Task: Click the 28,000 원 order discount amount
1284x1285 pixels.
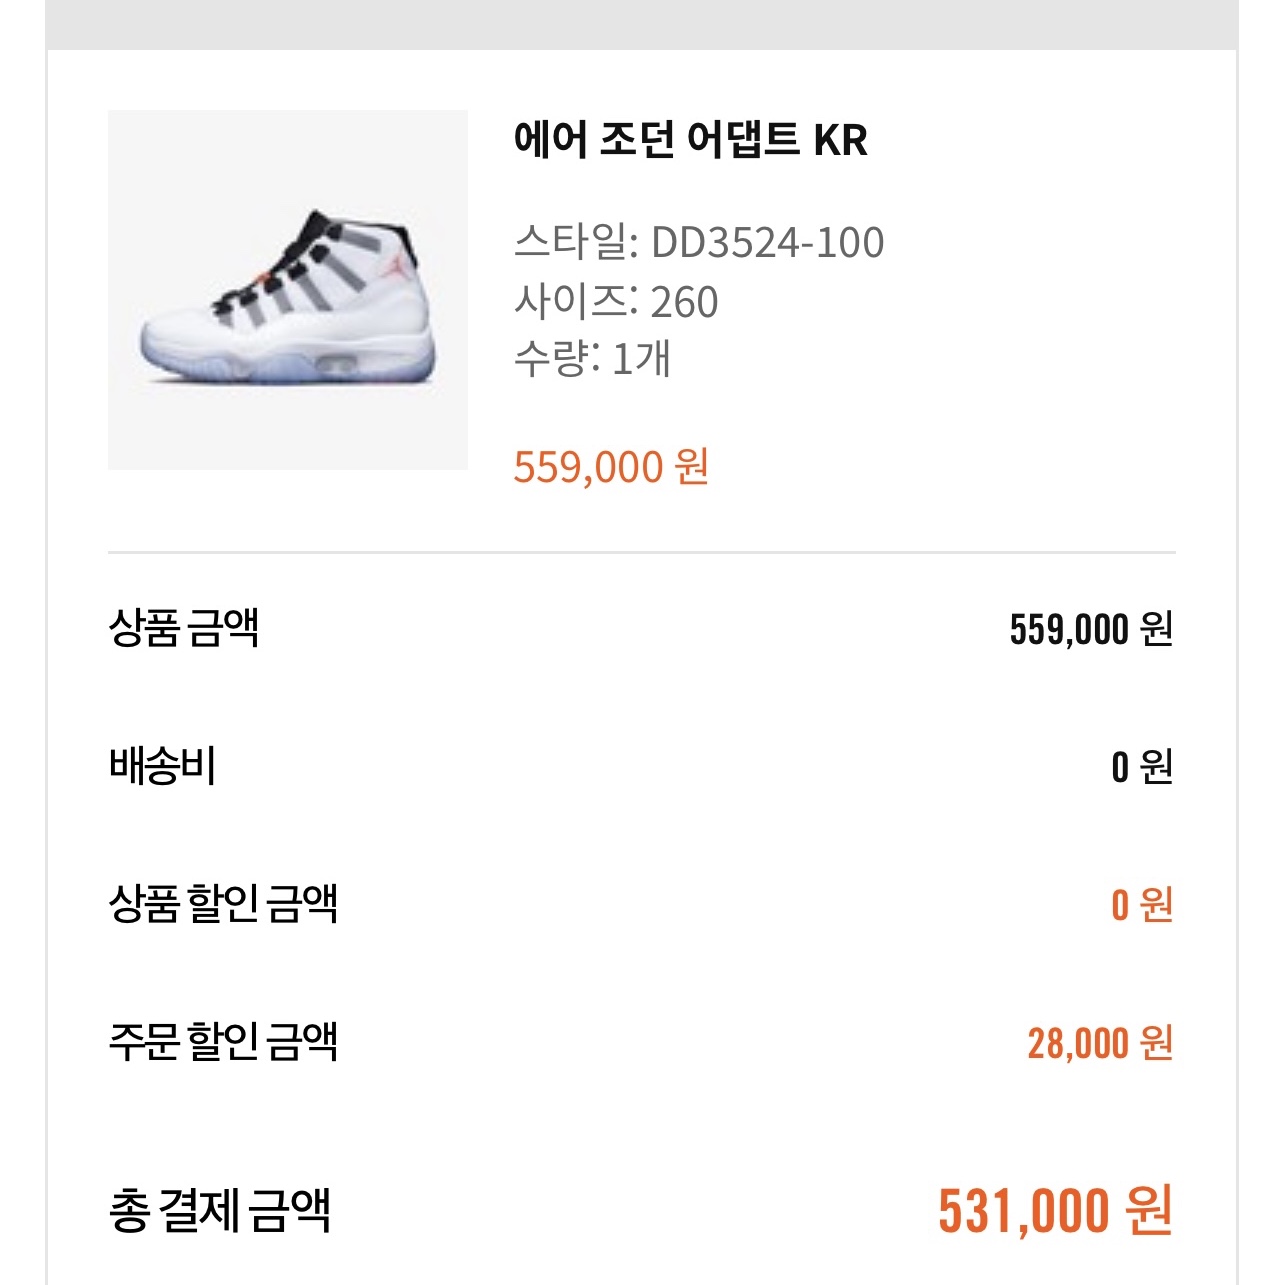Action: [1099, 1043]
